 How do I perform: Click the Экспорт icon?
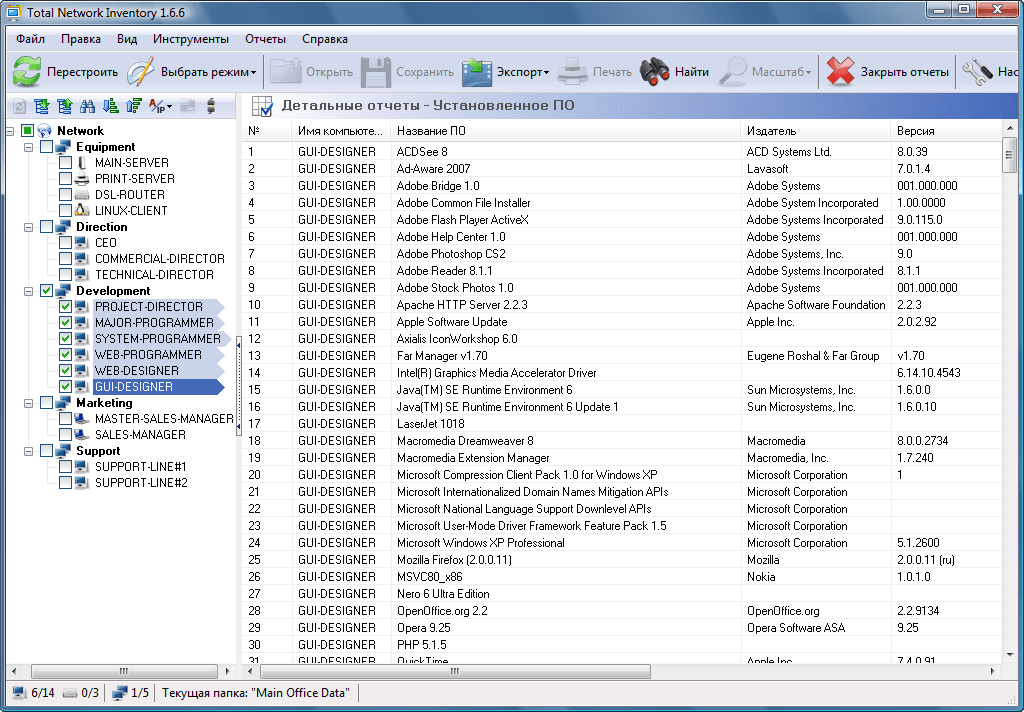[477, 71]
